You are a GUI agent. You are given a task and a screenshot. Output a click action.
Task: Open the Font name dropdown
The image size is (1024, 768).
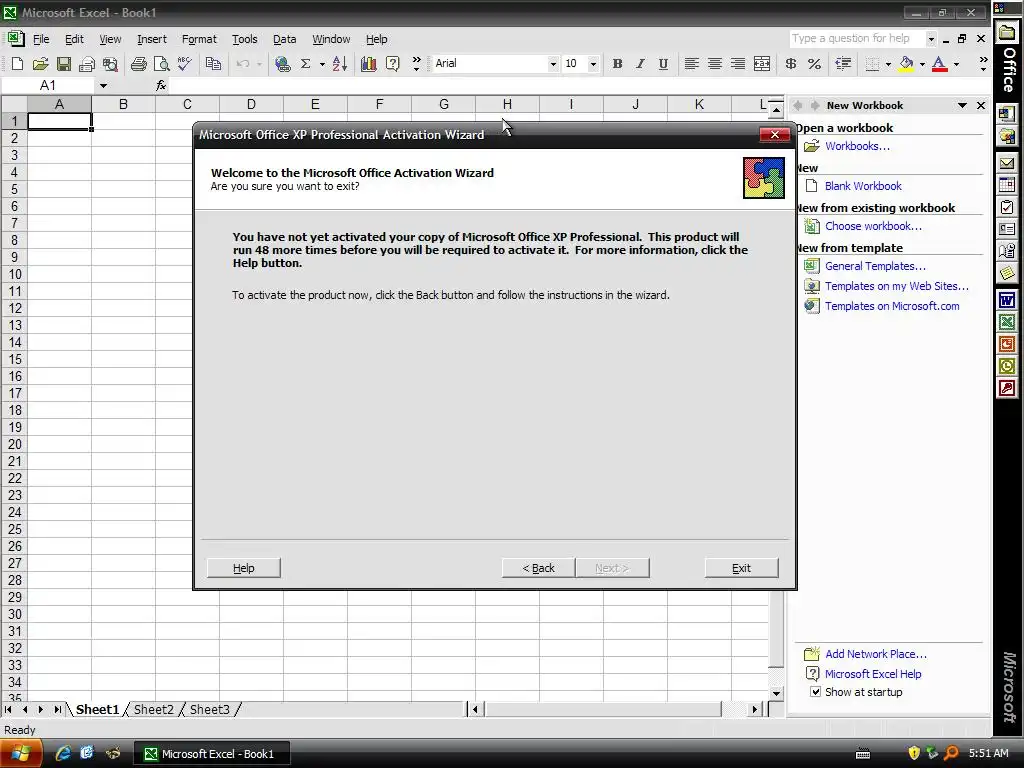click(553, 63)
